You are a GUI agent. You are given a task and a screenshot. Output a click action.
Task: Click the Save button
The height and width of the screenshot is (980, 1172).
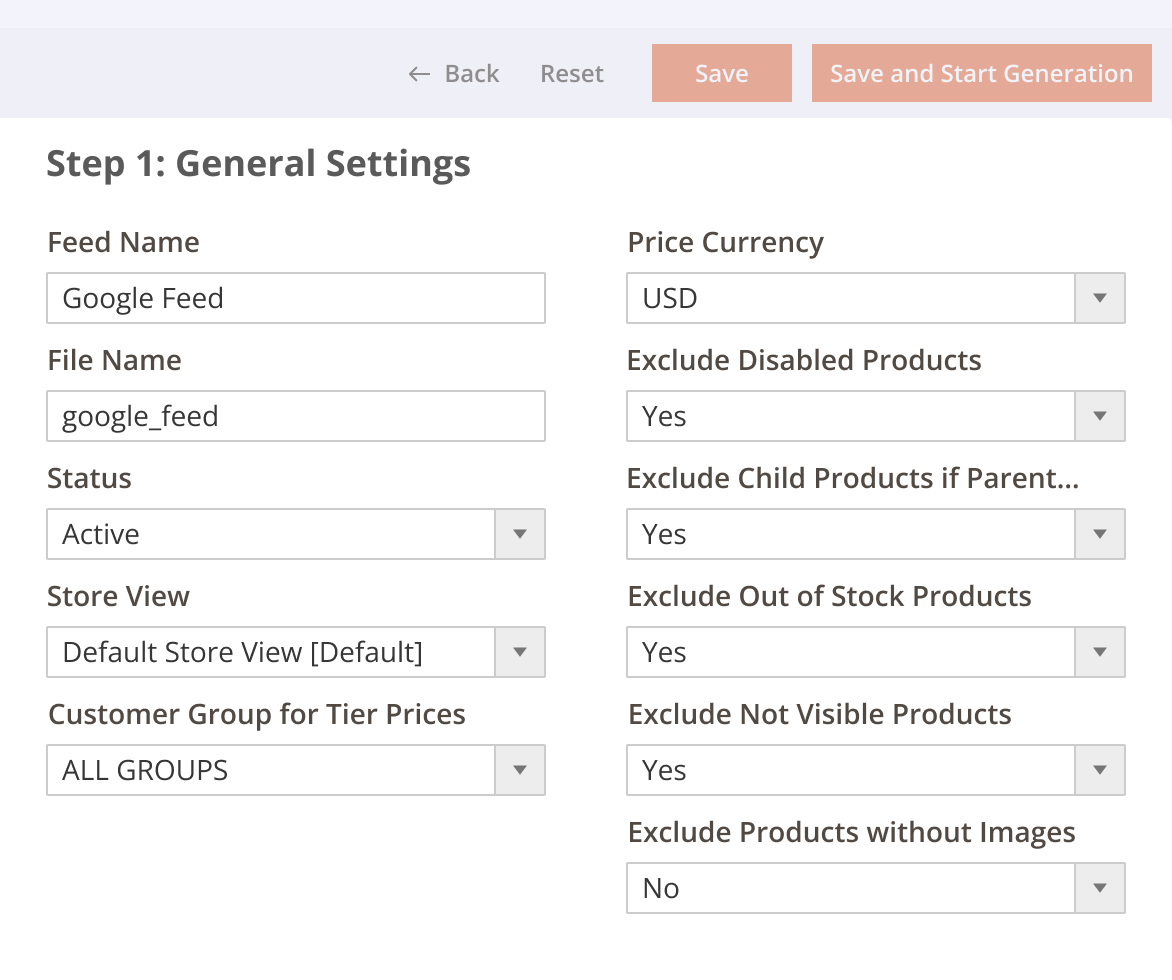click(721, 74)
